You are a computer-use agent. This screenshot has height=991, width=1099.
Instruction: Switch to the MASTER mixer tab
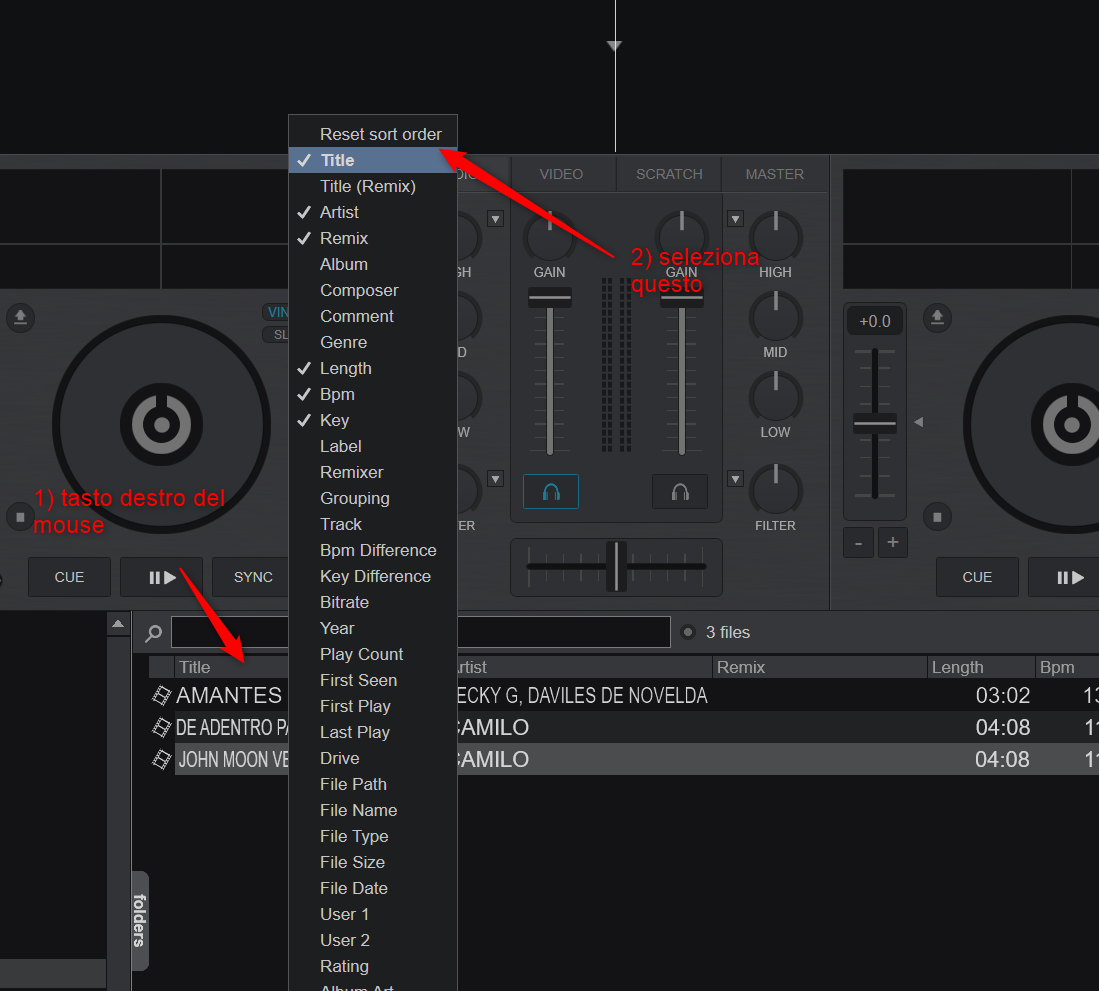pos(774,174)
